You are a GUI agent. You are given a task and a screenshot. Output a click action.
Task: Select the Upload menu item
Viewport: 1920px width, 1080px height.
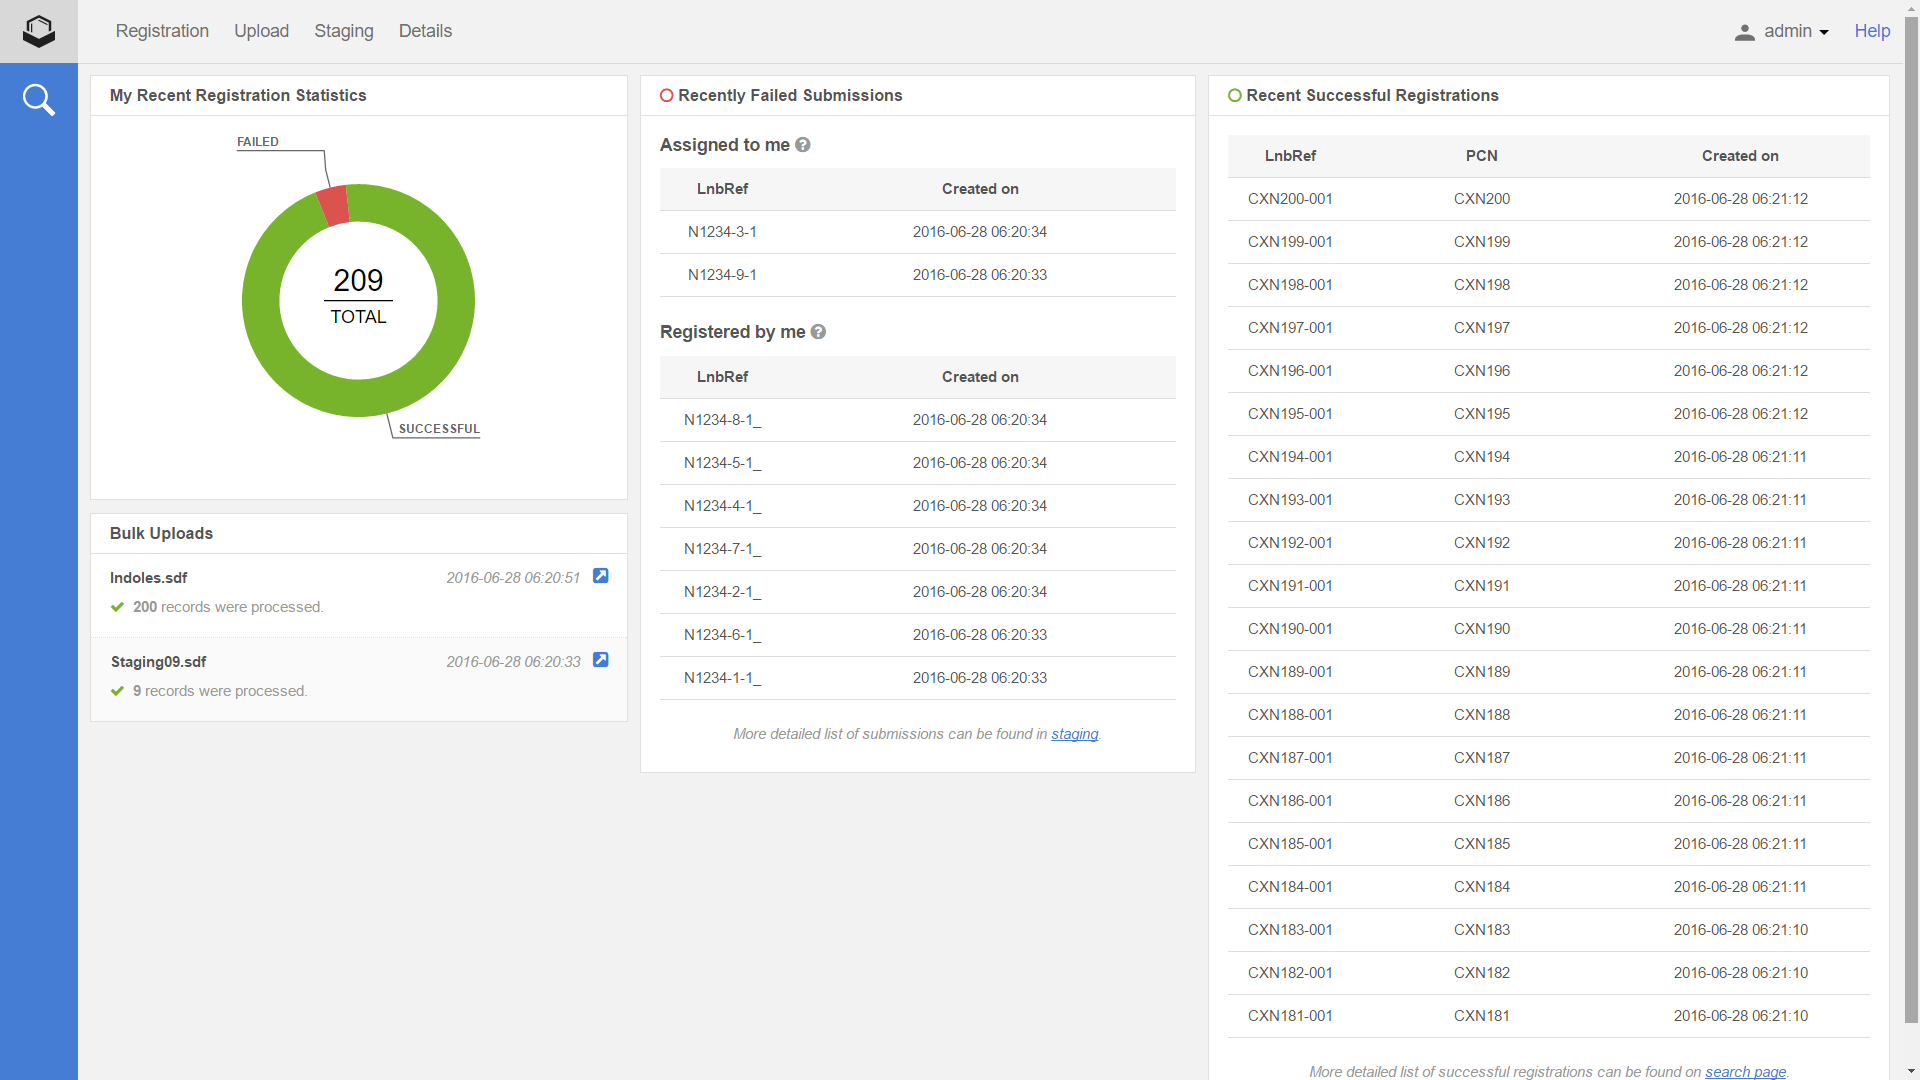261,31
